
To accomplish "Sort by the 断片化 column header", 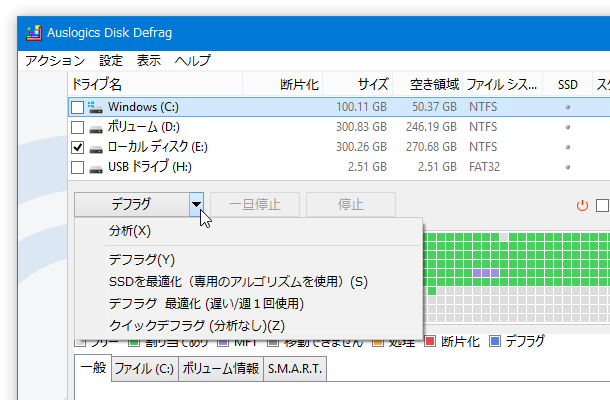I will click(x=282, y=84).
